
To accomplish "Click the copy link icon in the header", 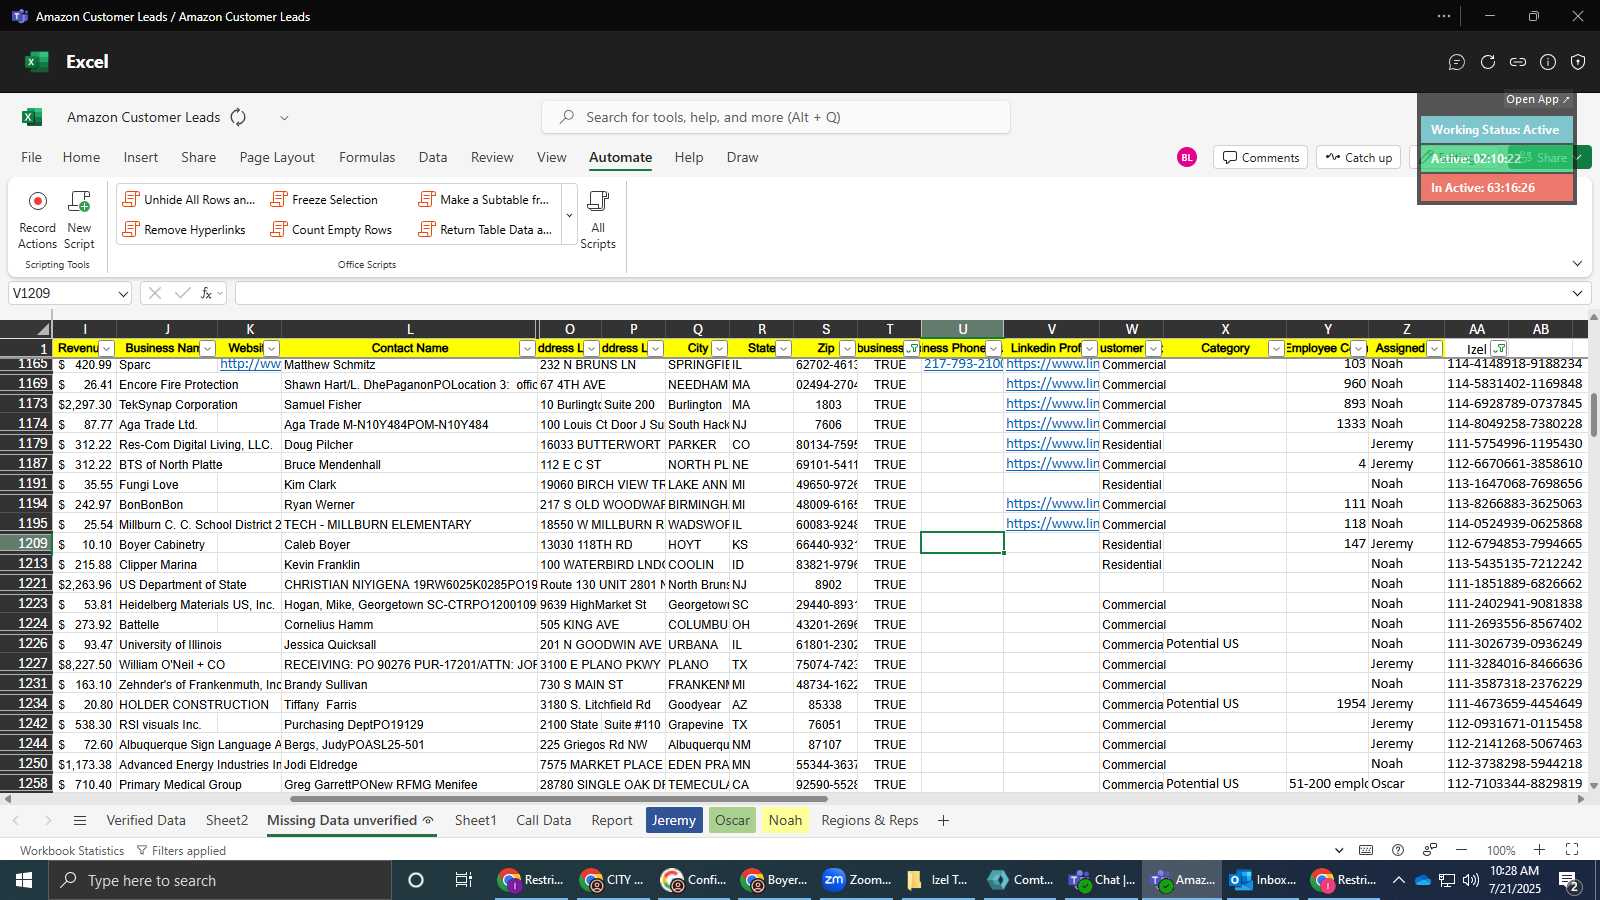I will coord(1518,62).
